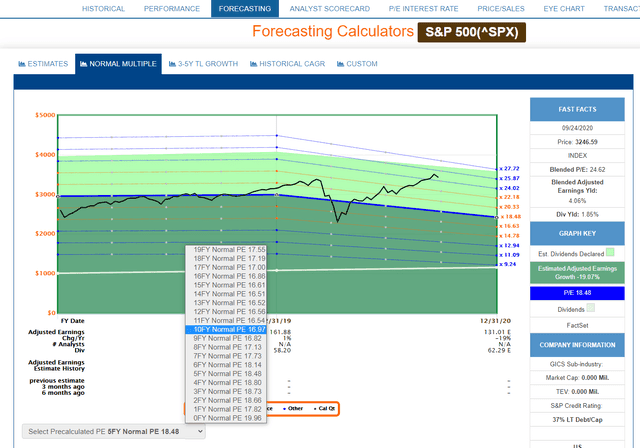This screenshot has width=640, height=448.
Task: Click the blue P/E 18.48 graph key
Action: click(x=577, y=293)
